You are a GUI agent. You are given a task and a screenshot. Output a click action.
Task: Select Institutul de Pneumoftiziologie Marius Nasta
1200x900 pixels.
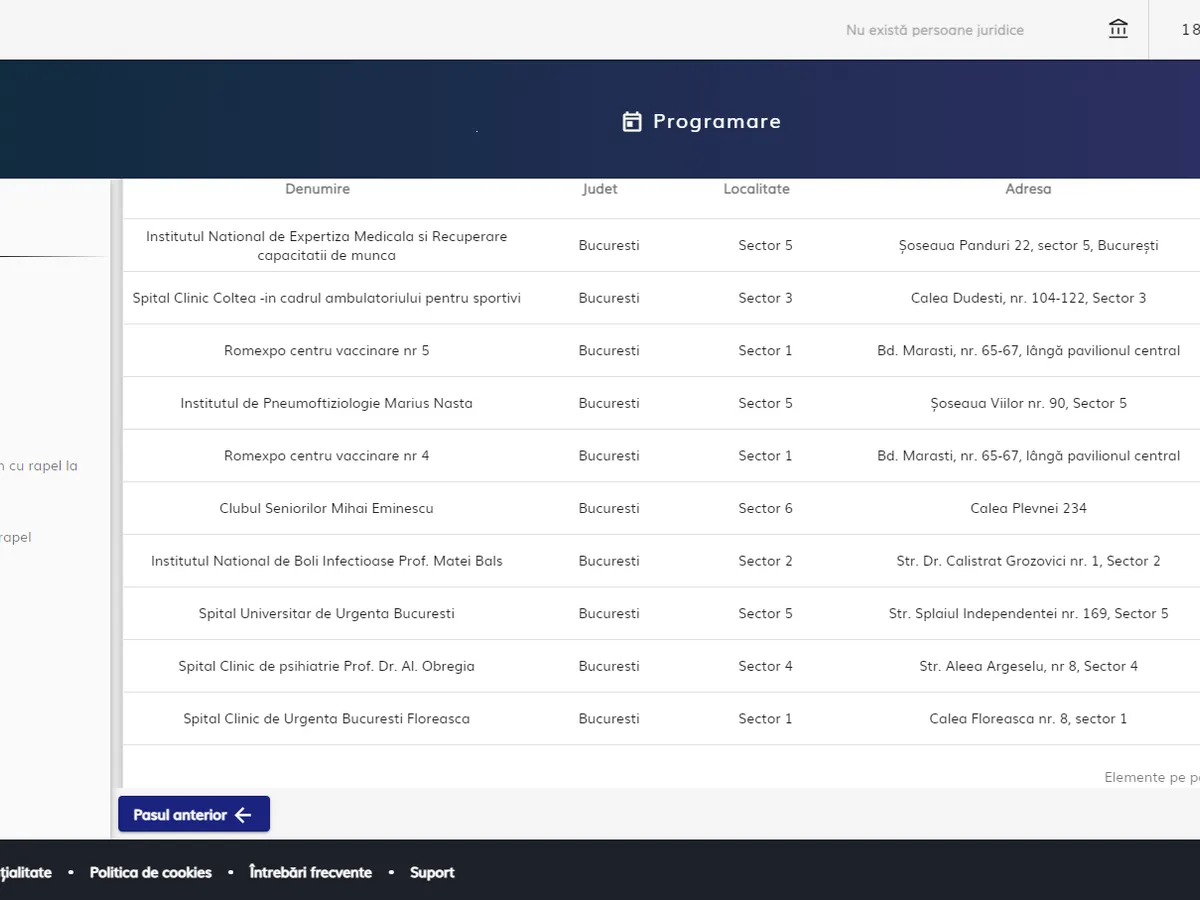click(327, 403)
